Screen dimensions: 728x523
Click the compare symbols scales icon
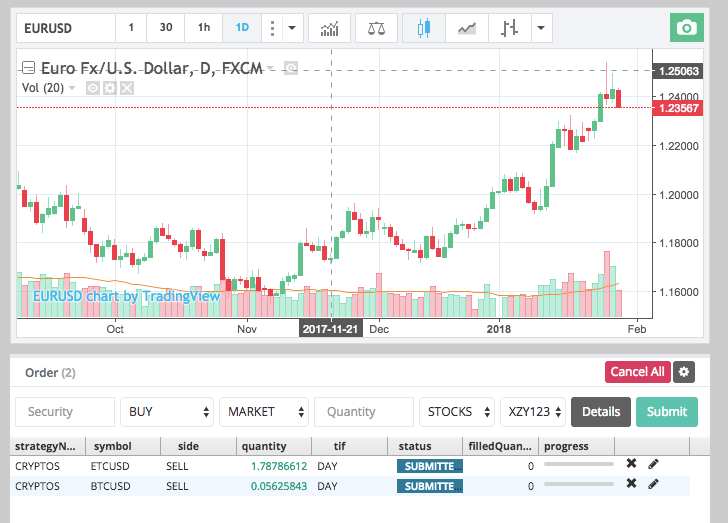point(376,27)
